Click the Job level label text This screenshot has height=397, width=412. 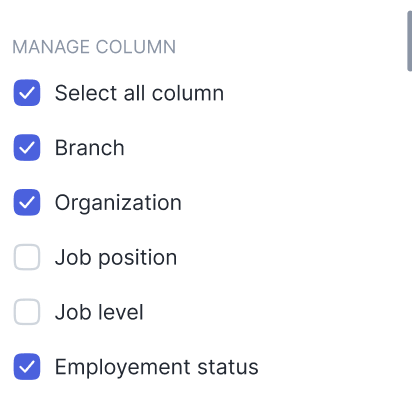(99, 312)
